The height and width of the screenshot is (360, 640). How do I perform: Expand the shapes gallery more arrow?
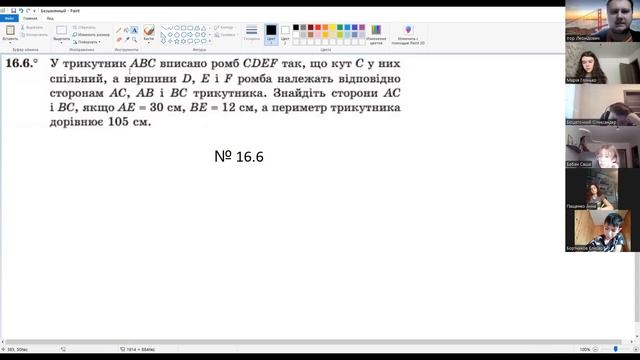click(x=209, y=41)
